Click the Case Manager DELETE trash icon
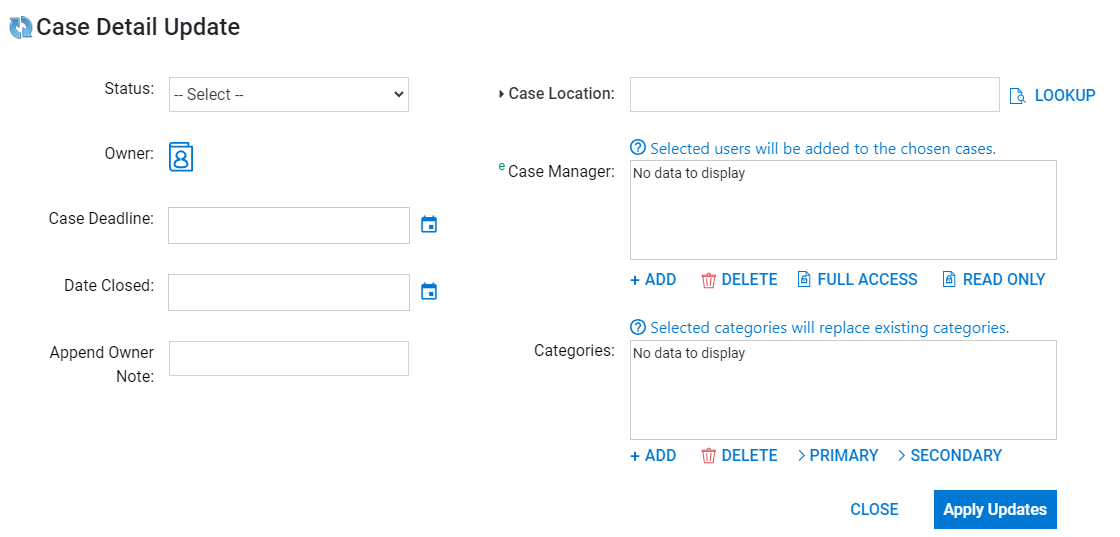Image resolution: width=1120 pixels, height=537 pixels. click(709, 280)
